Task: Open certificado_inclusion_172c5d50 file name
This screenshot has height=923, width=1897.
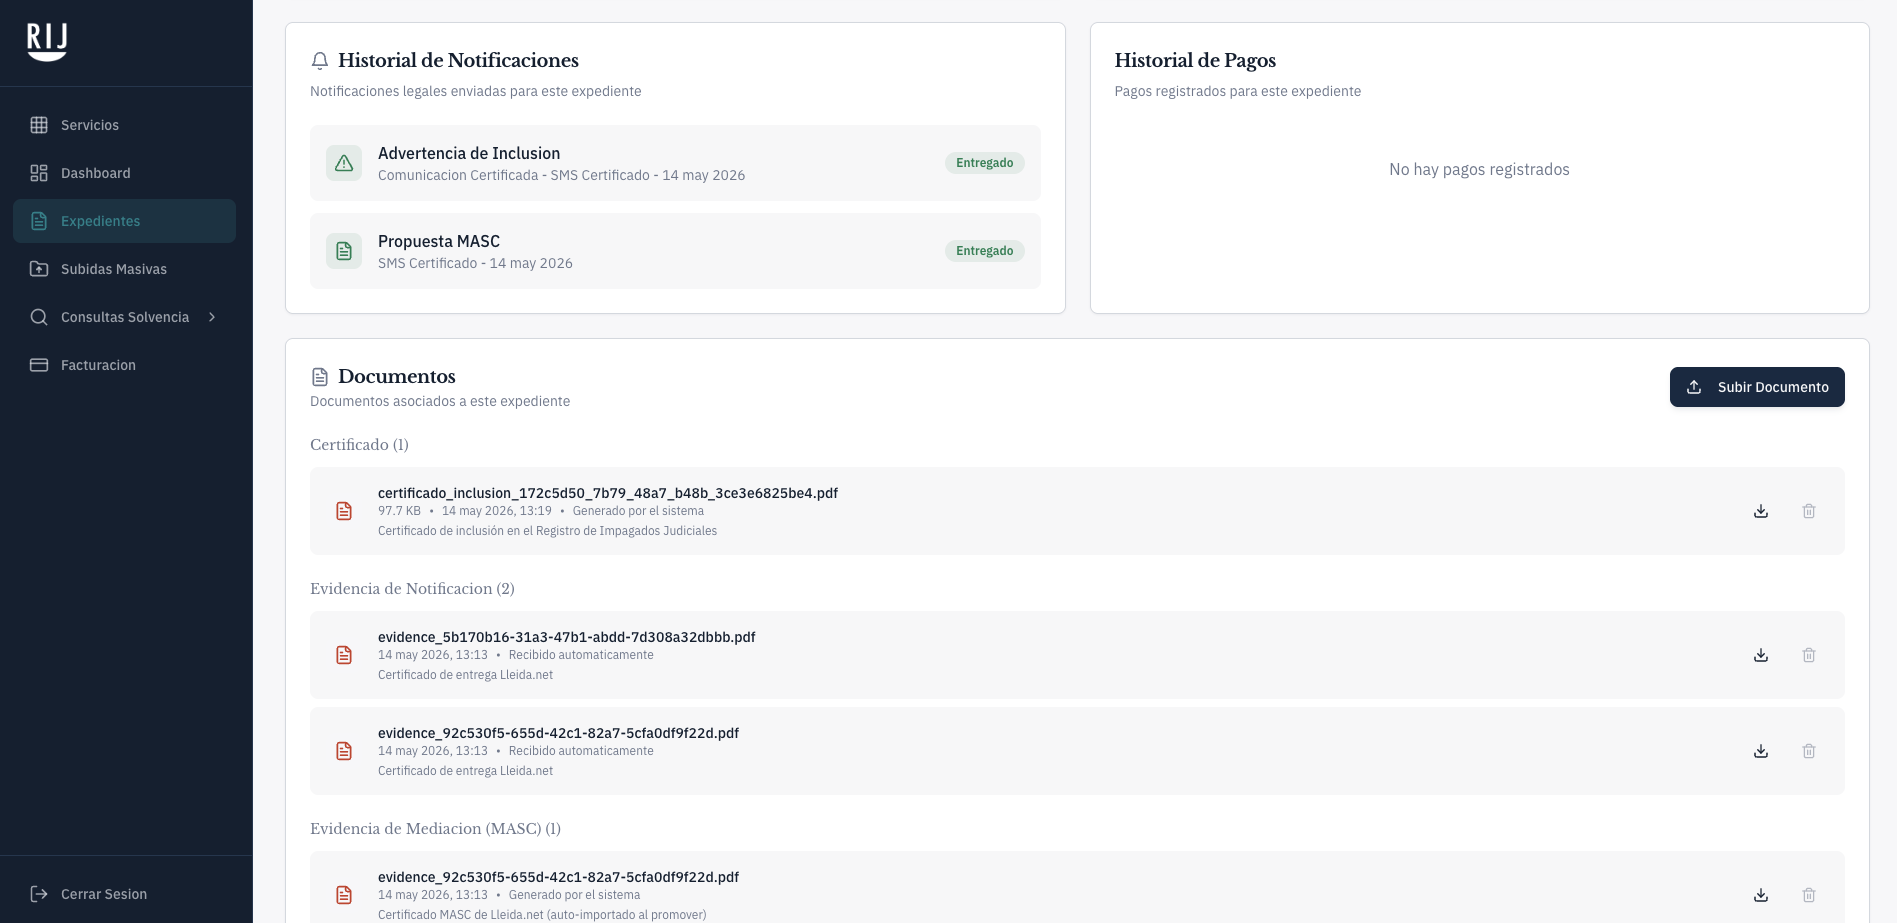Action: point(608,493)
